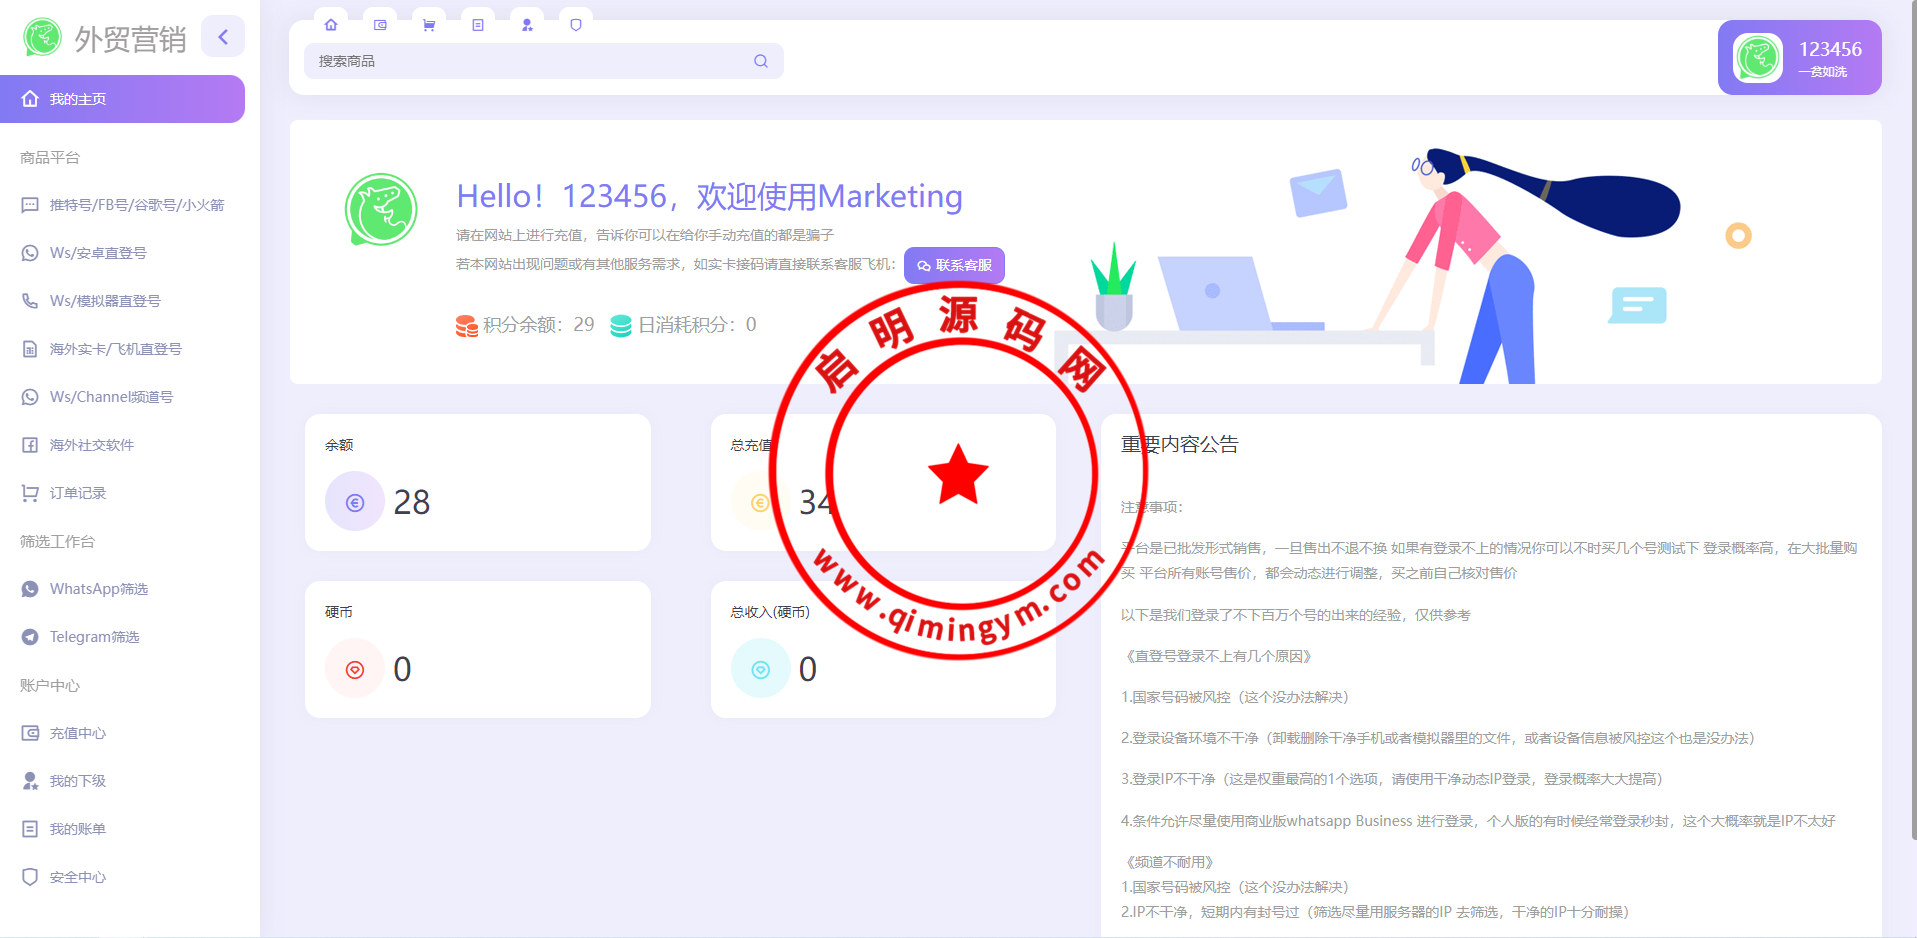Select 我的主页 in the sidebar
This screenshot has height=938, width=1917.
(122, 99)
